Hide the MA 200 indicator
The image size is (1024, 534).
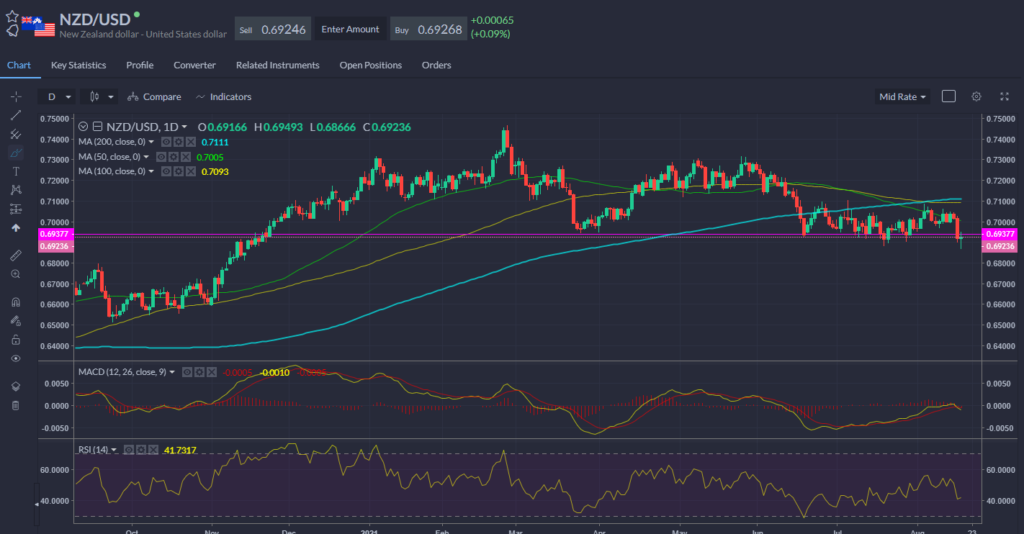click(166, 142)
